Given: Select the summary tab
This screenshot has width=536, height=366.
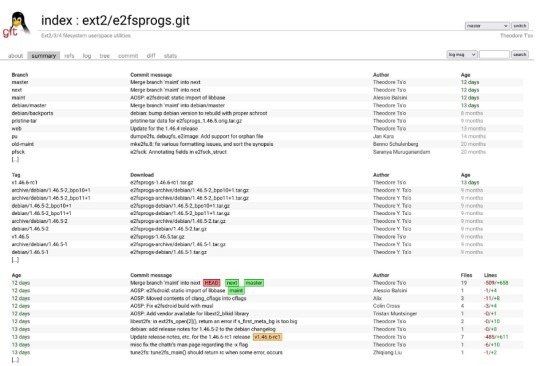Looking at the screenshot, I should click(43, 56).
